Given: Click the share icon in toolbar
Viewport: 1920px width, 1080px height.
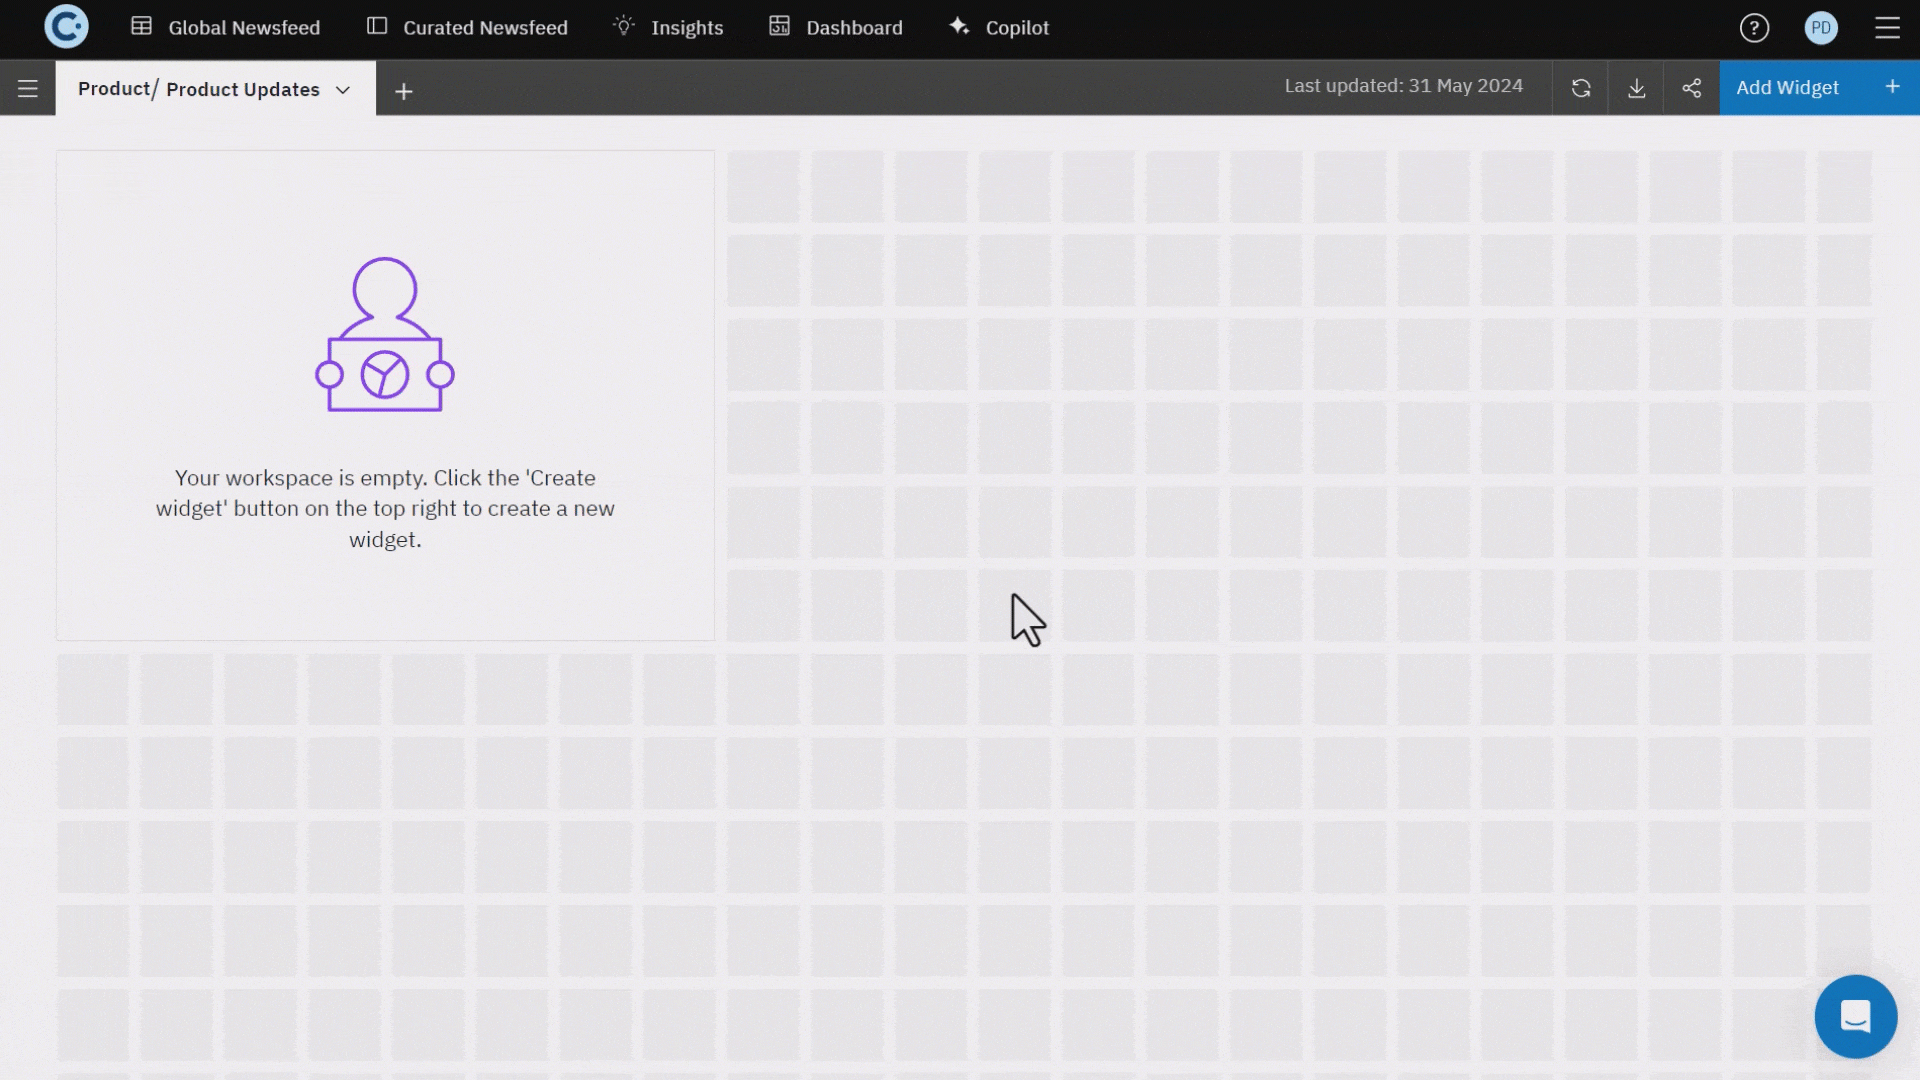Looking at the screenshot, I should point(1692,88).
